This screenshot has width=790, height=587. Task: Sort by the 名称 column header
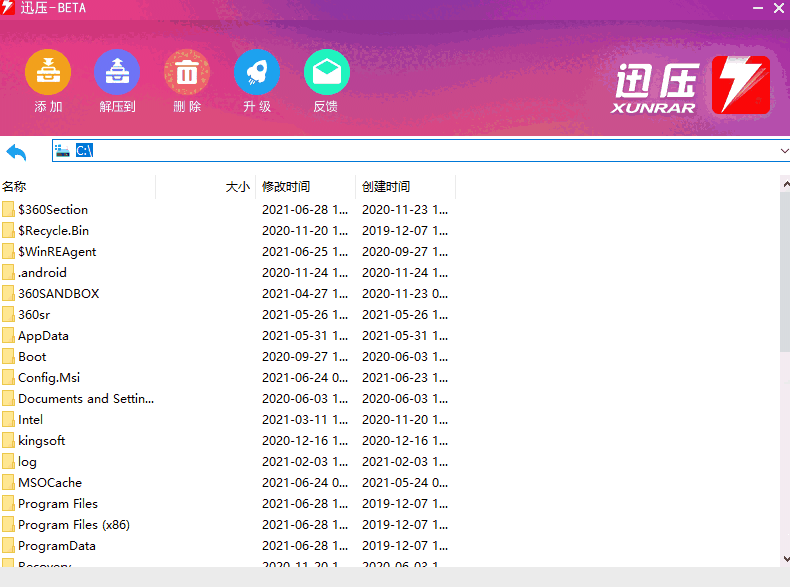pyautogui.click(x=15, y=187)
